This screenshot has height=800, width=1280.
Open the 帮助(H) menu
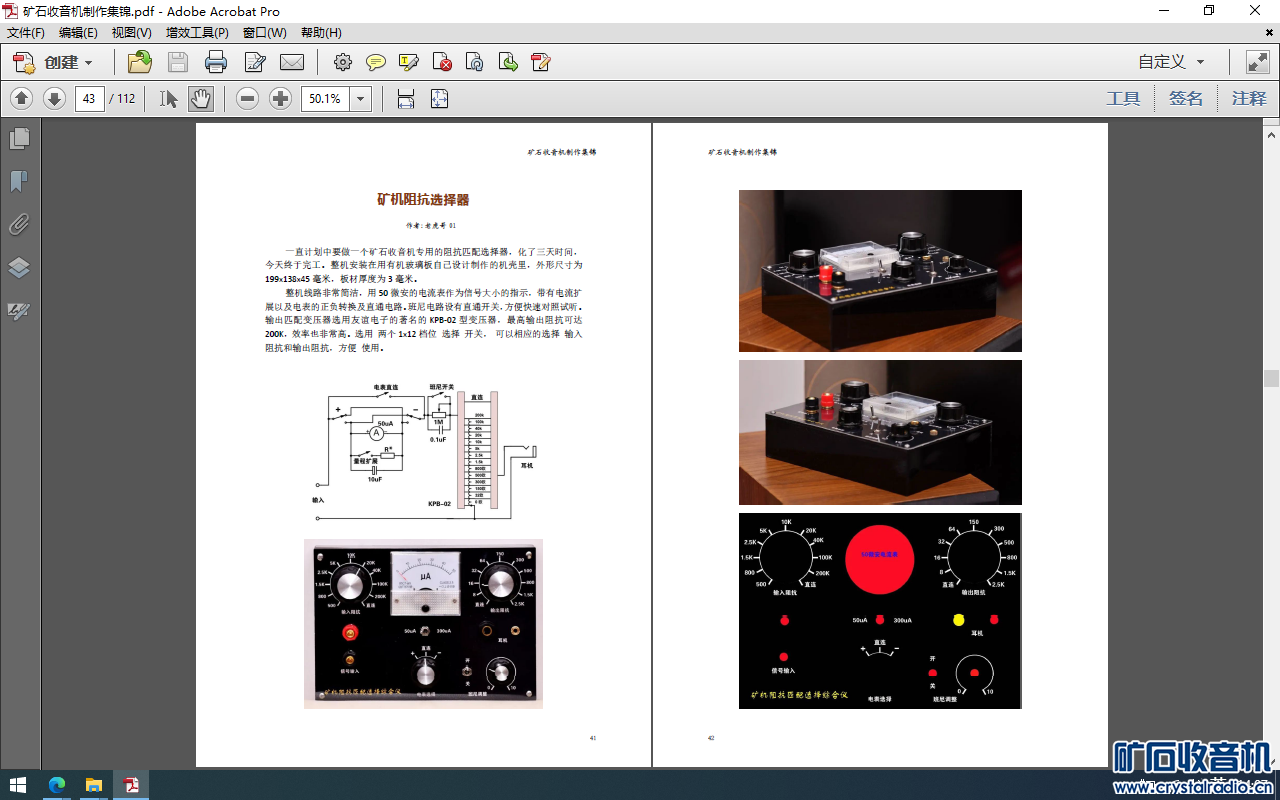[320, 33]
